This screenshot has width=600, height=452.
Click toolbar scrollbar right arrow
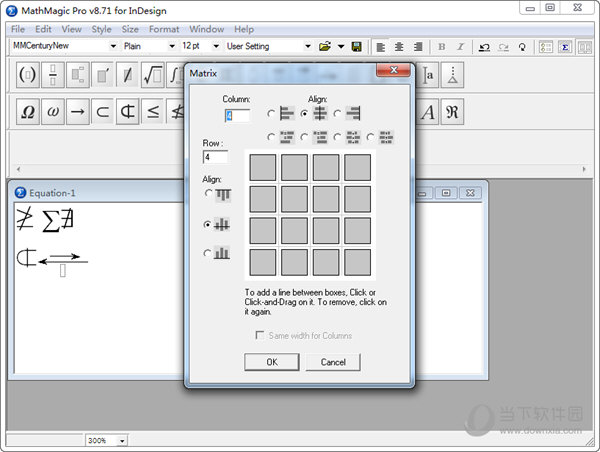pos(584,169)
